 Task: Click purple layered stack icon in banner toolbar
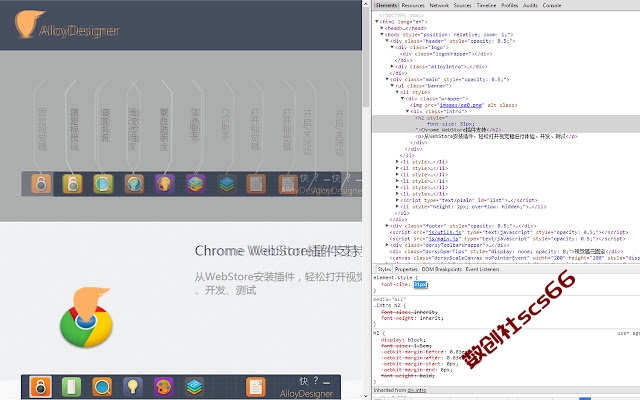(196, 184)
